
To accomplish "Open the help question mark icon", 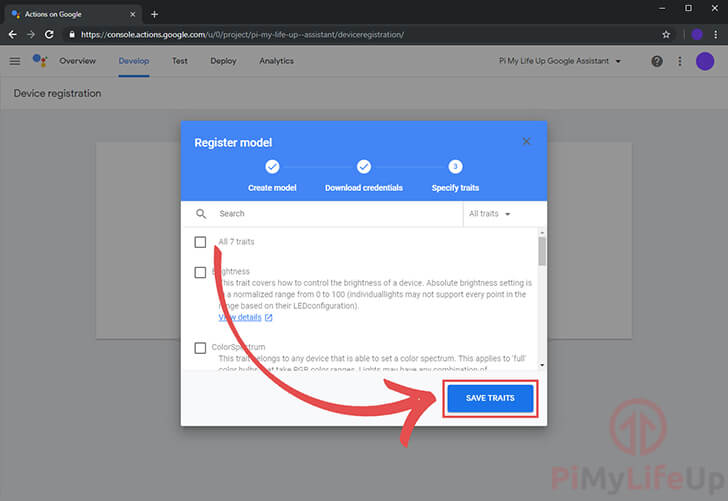I will (656, 61).
